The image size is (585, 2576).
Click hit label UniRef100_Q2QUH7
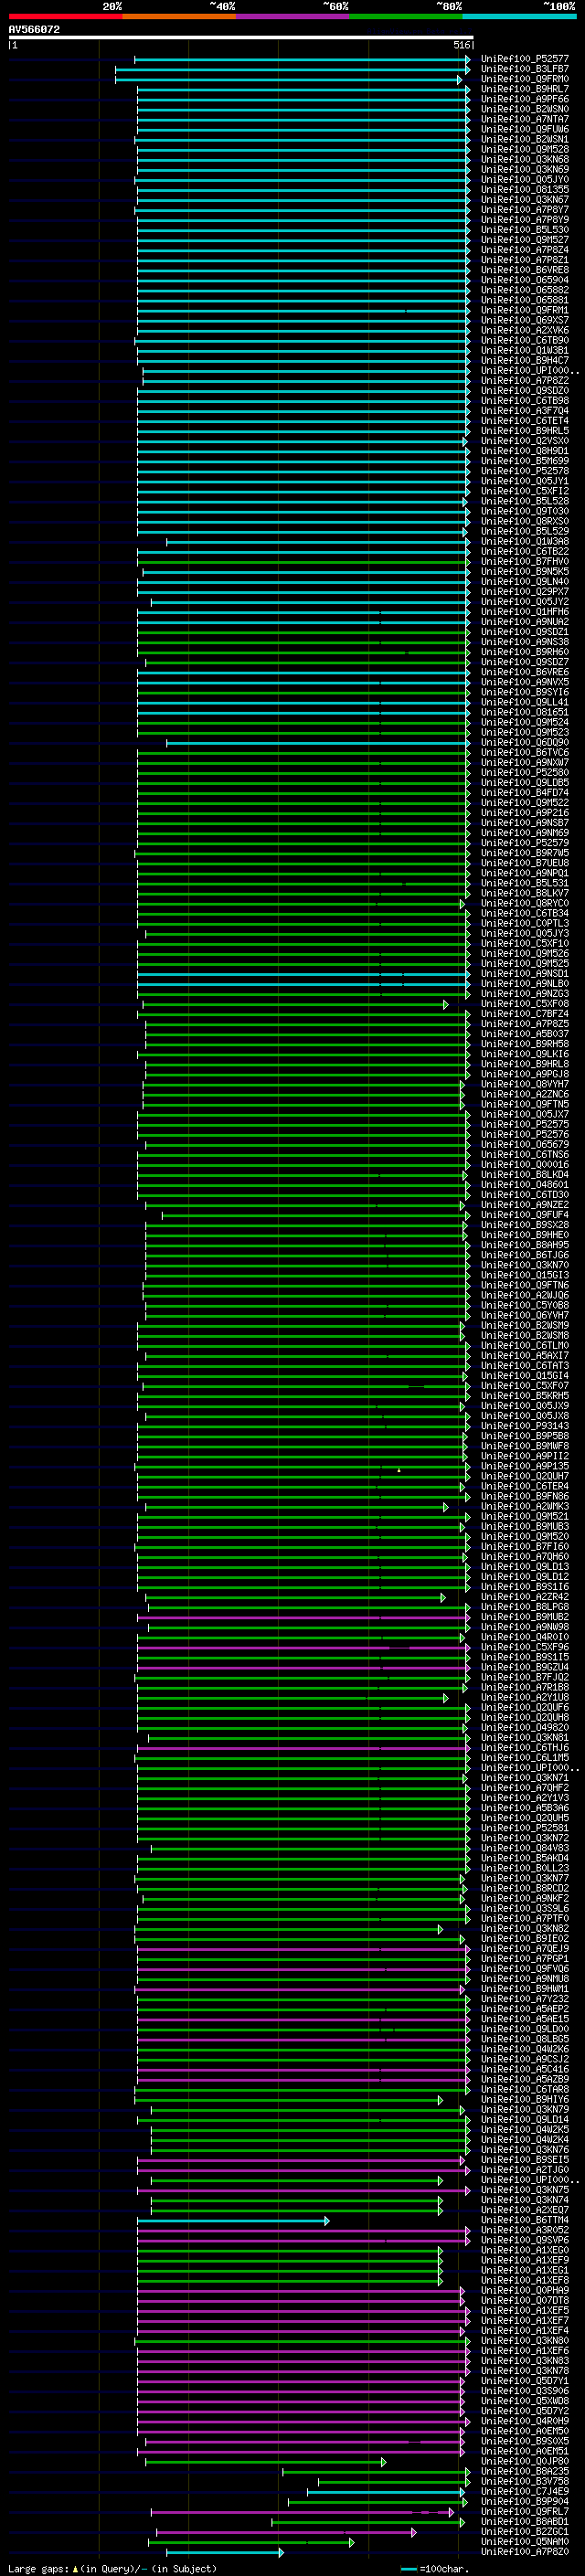[524, 1476]
